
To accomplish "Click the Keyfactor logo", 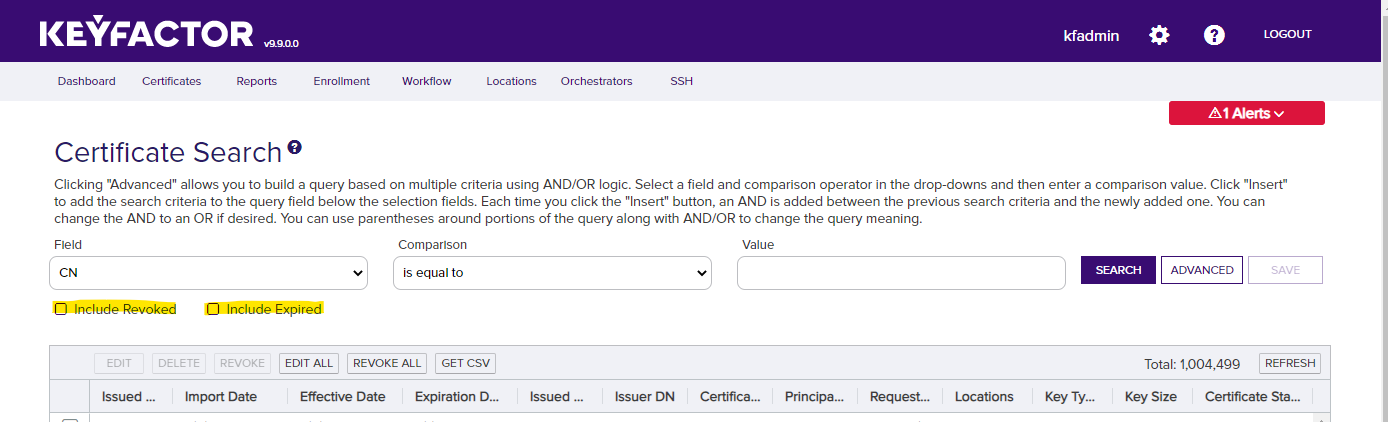I will pyautogui.click(x=146, y=34).
